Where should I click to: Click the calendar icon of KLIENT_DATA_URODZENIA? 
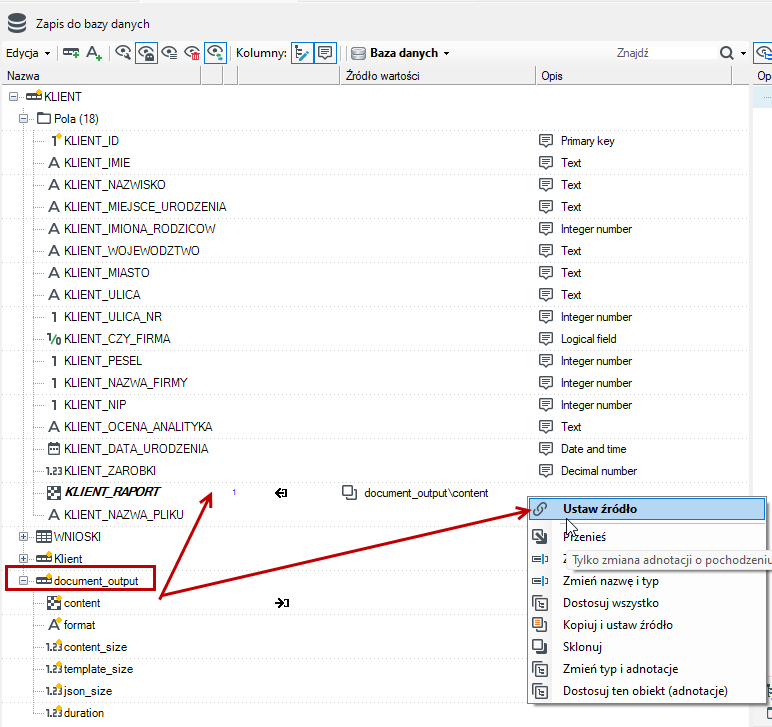point(54,448)
